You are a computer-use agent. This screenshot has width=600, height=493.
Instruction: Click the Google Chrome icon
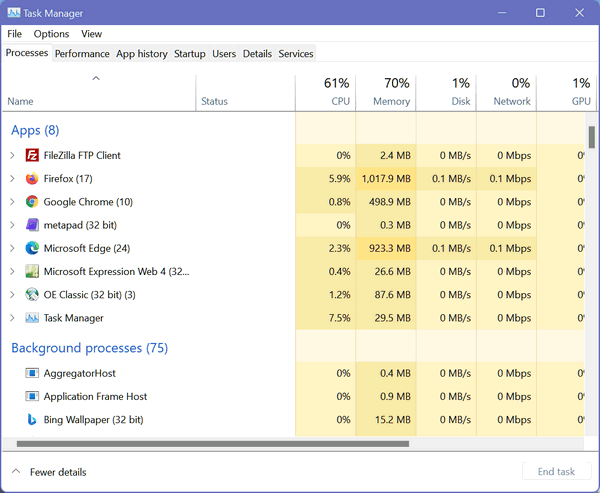[32, 202]
